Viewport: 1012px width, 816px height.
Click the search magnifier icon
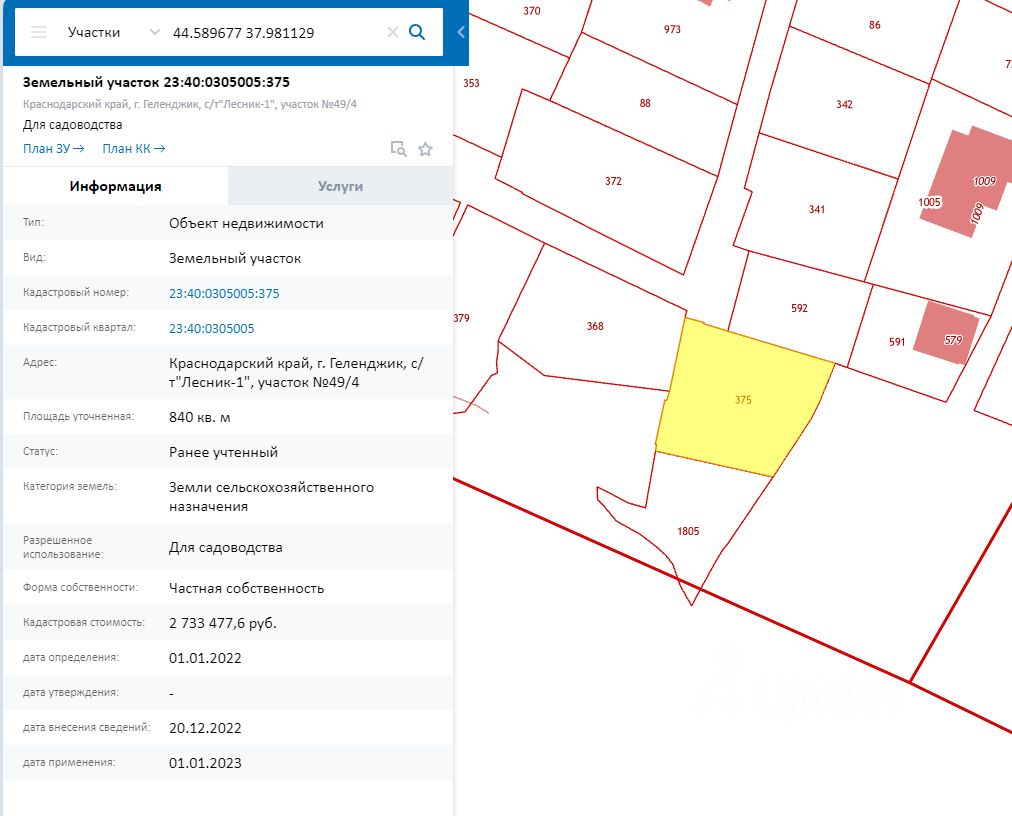[x=417, y=32]
